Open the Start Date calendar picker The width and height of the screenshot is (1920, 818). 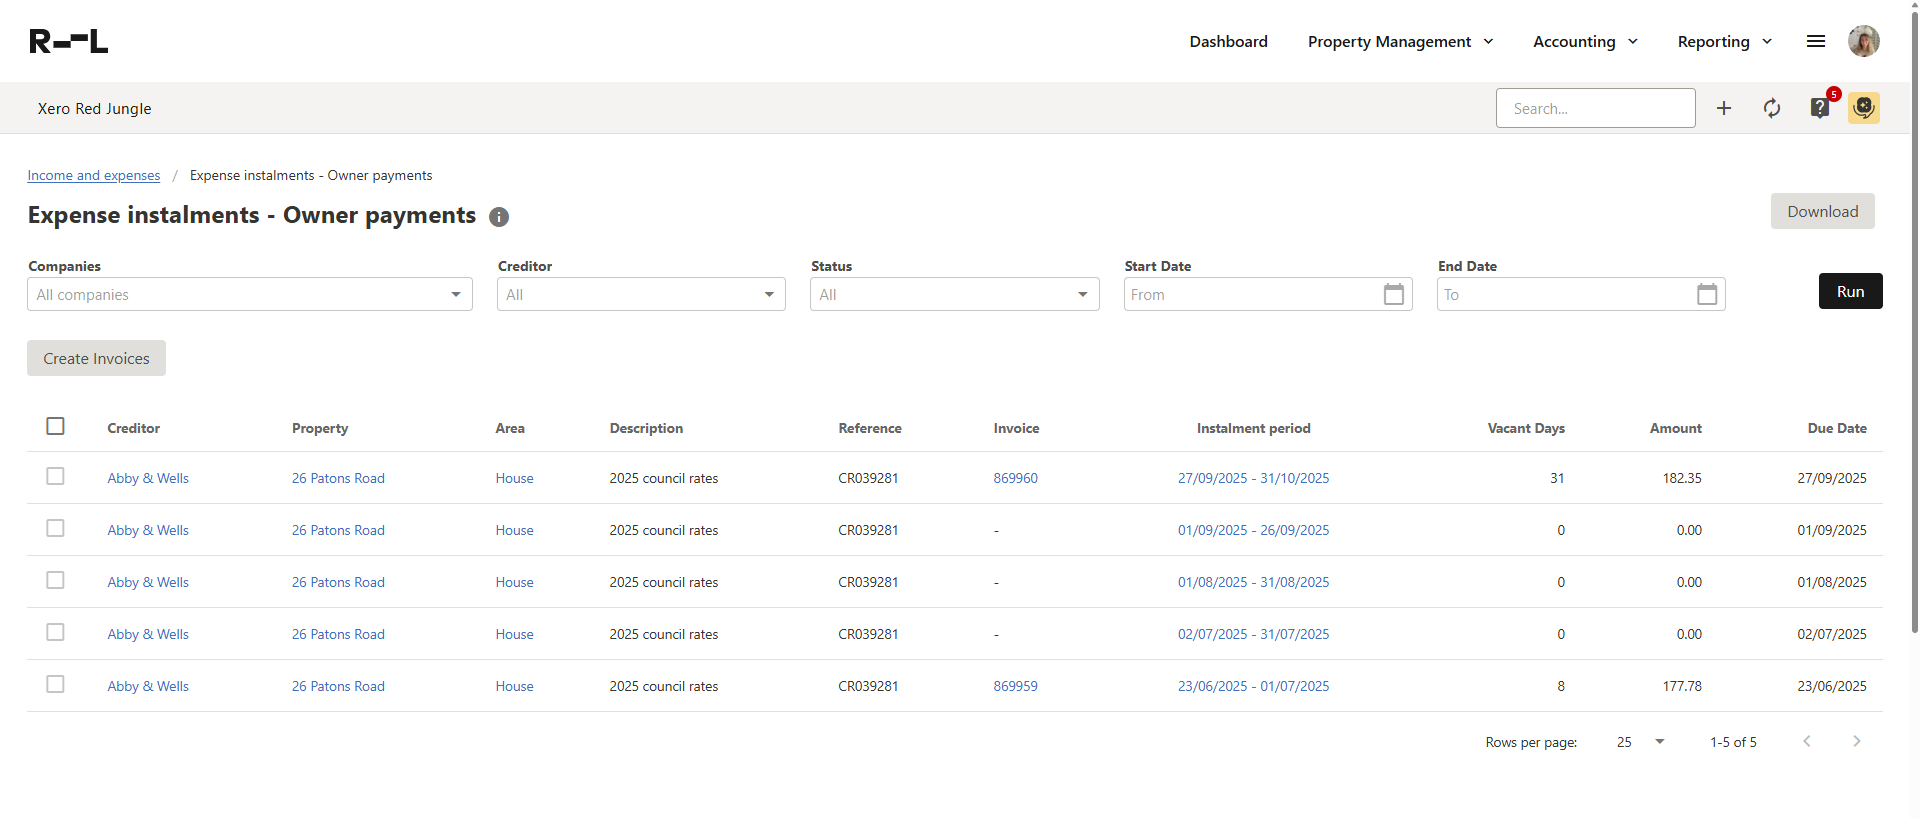tap(1393, 294)
